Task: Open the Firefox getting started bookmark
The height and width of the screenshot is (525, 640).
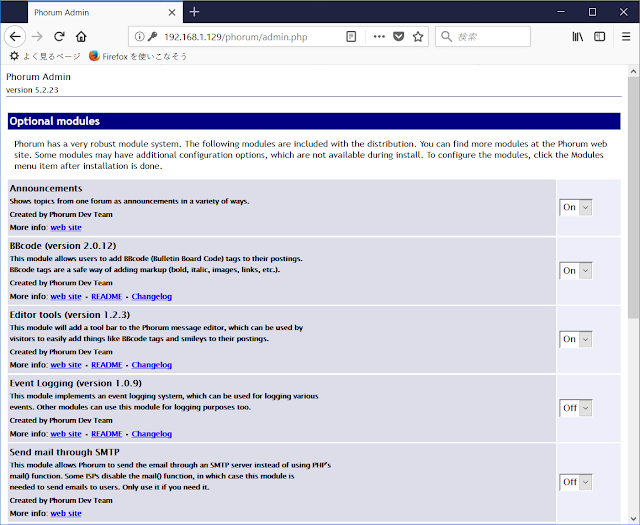Action: pos(138,56)
